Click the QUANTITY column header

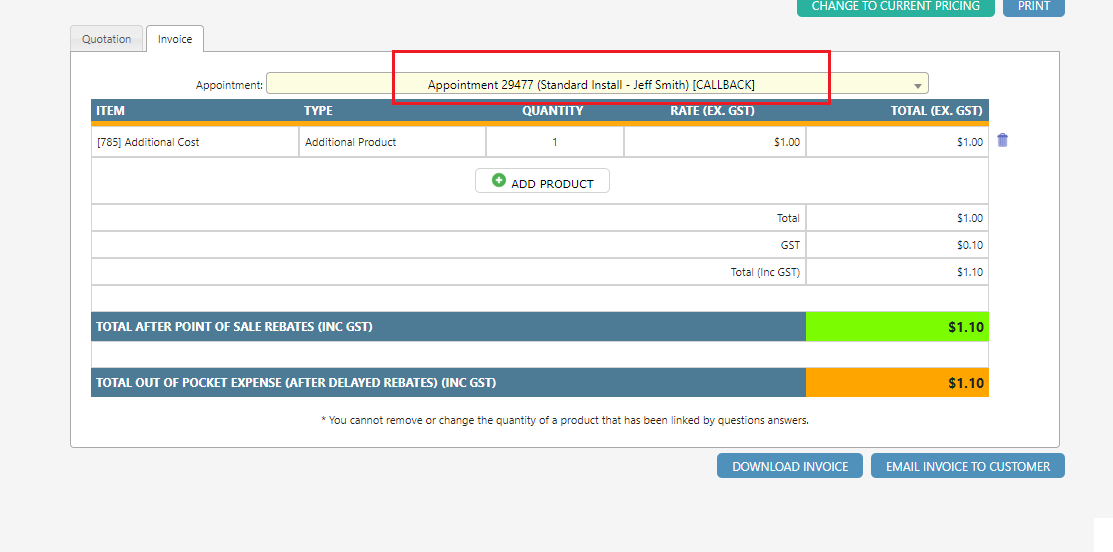[x=552, y=111]
